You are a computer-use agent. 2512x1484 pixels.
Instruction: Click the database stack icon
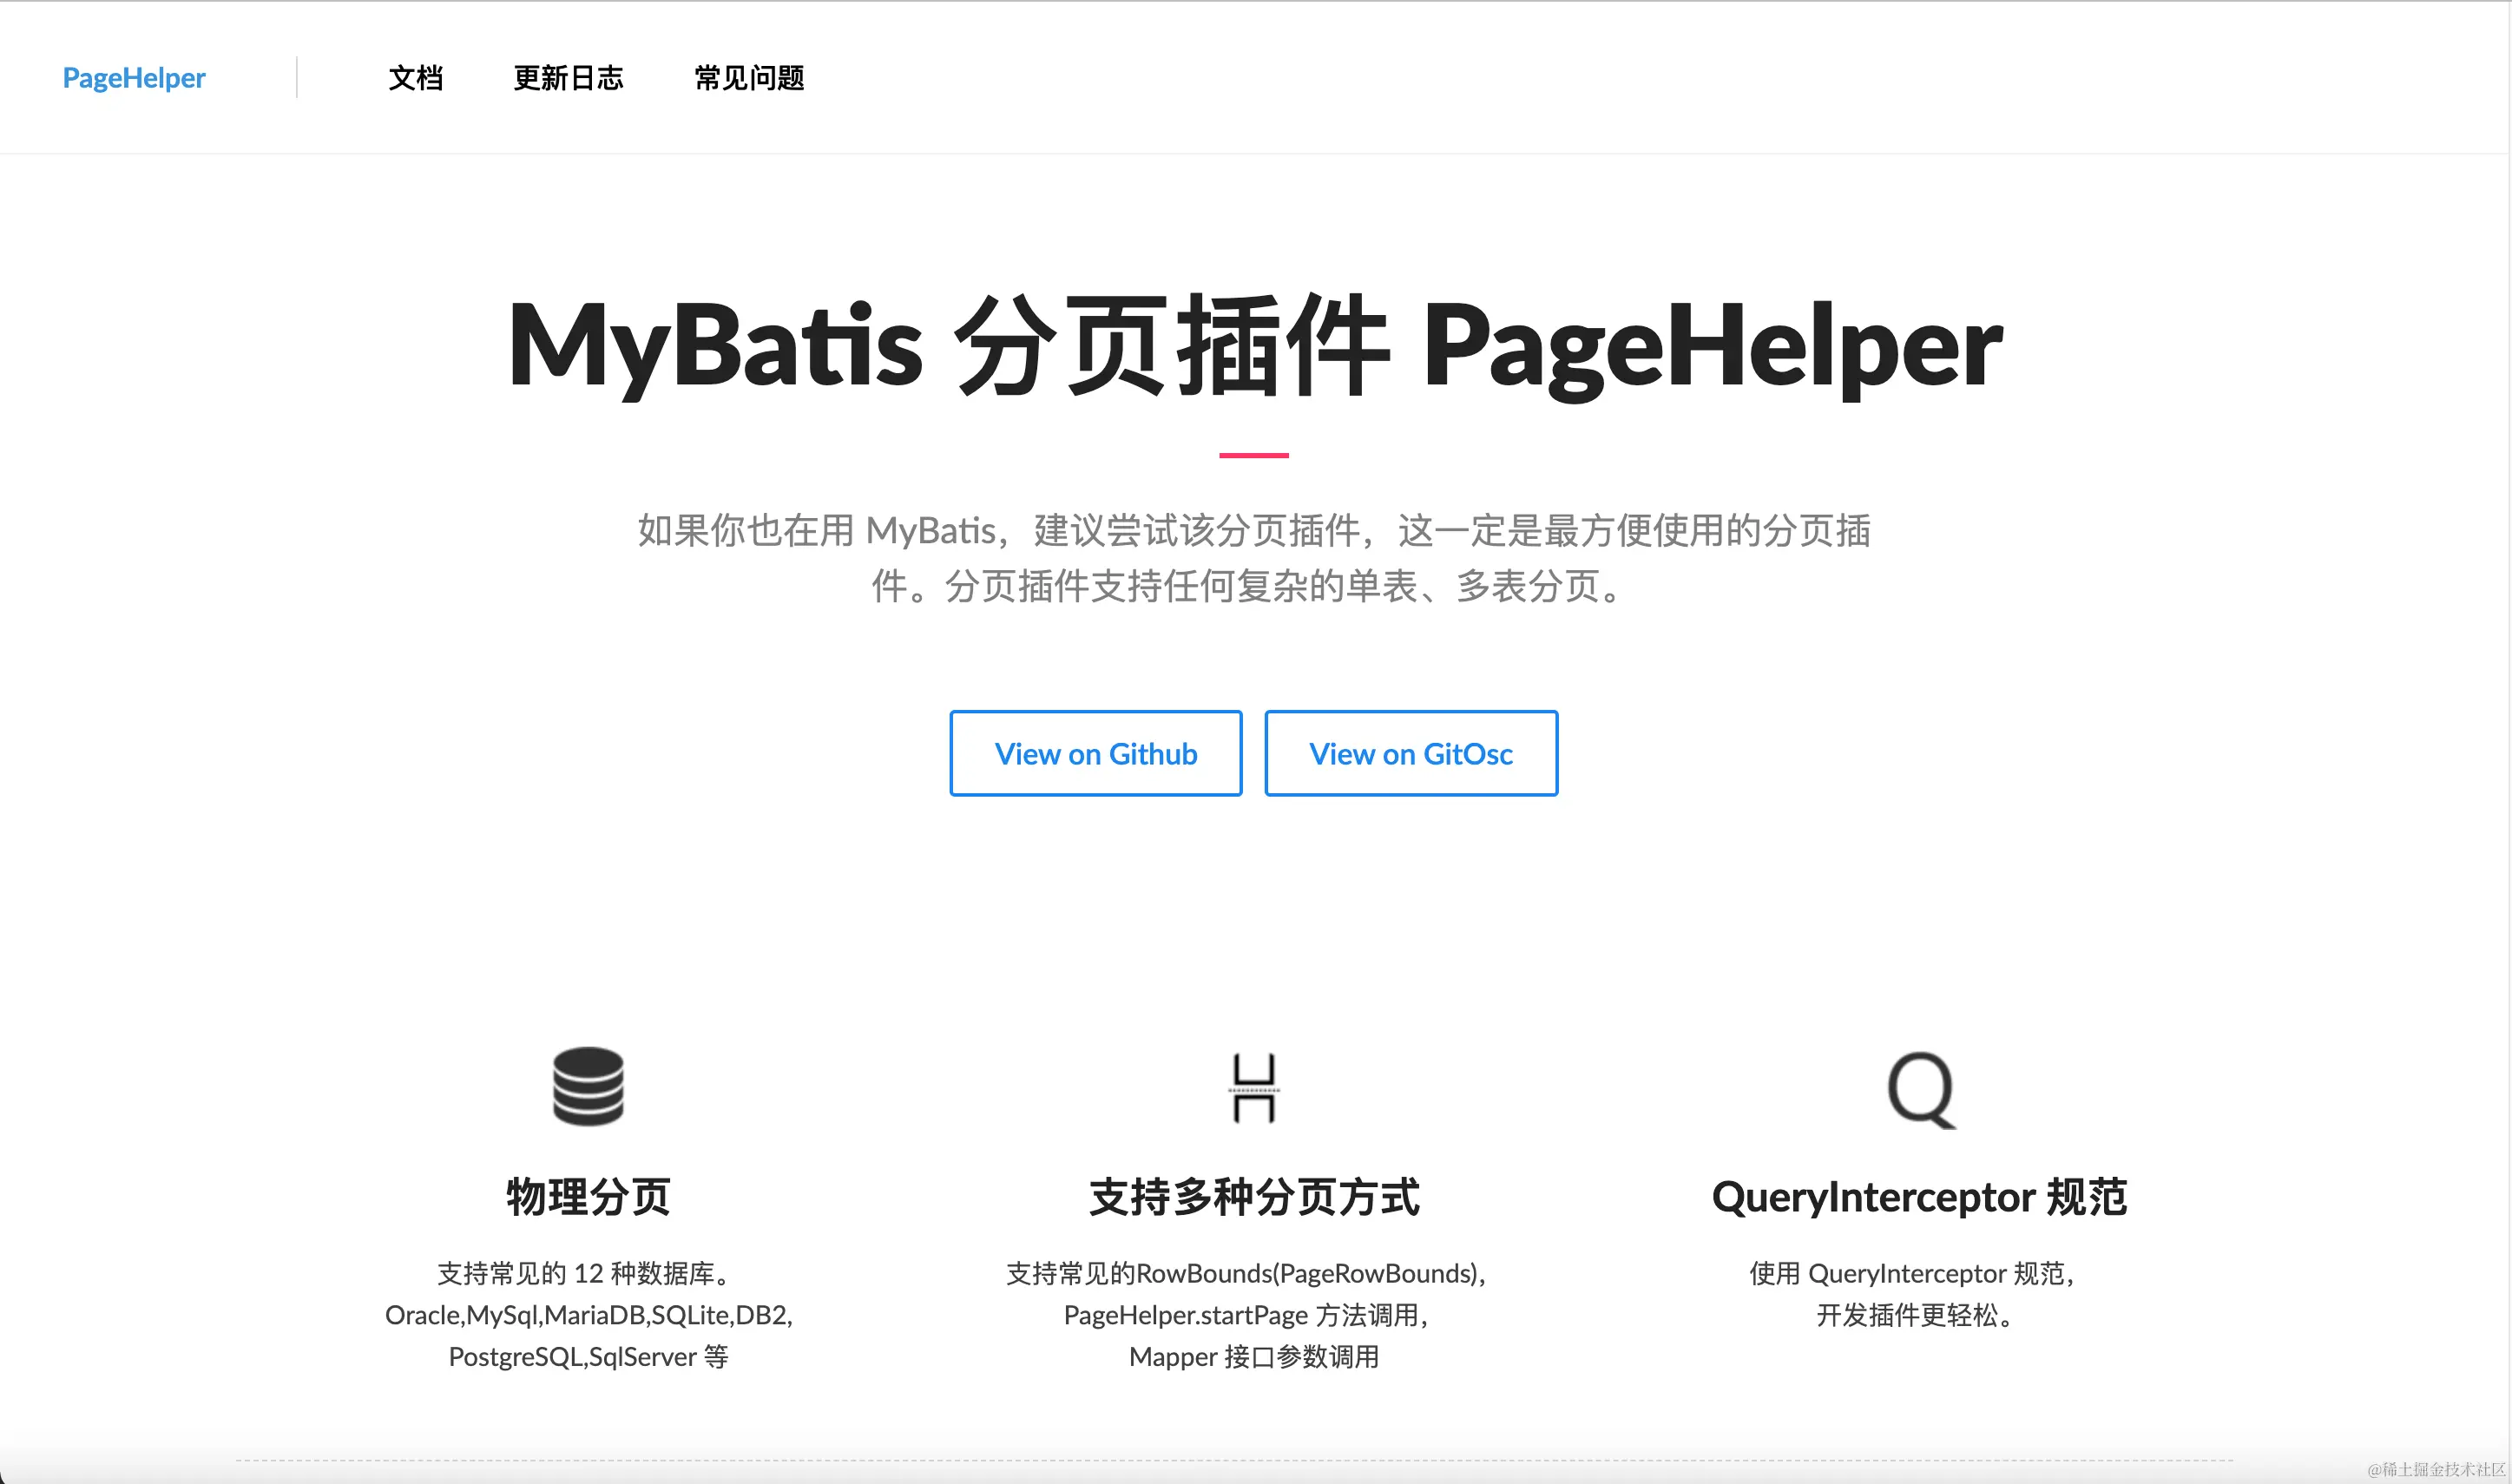point(588,1086)
